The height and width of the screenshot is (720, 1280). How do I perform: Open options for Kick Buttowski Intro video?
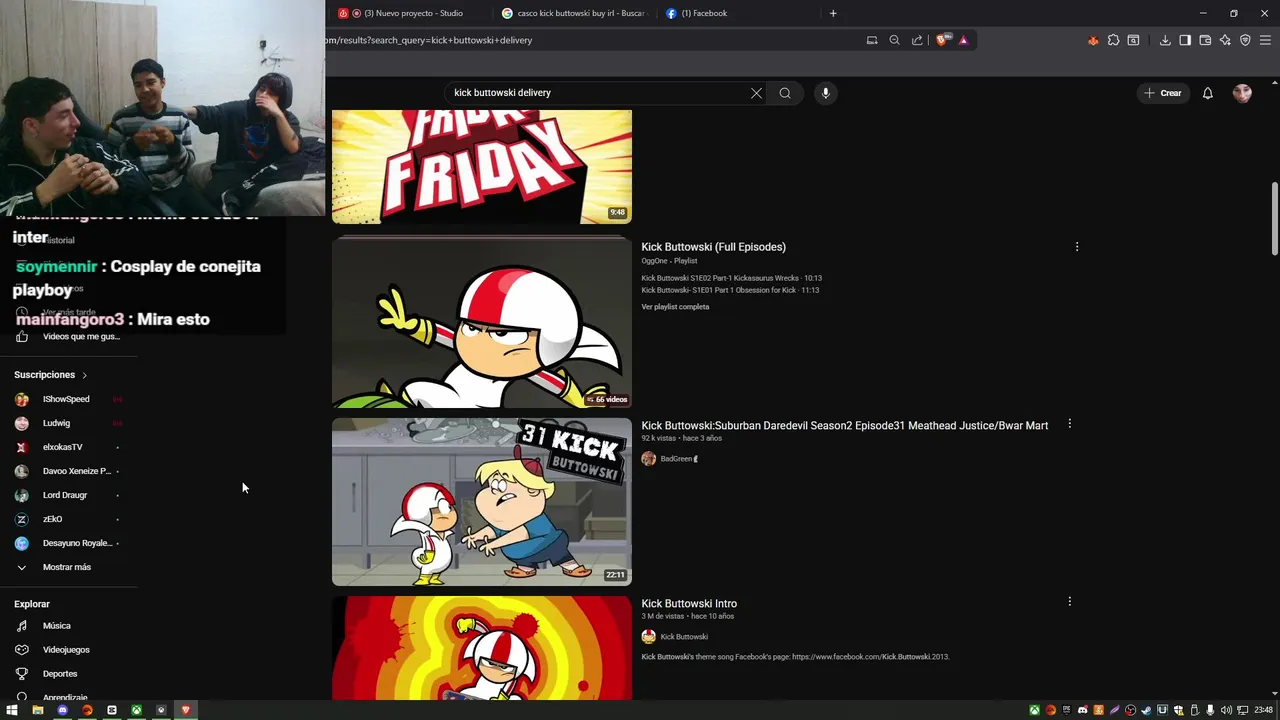pyautogui.click(x=1070, y=602)
